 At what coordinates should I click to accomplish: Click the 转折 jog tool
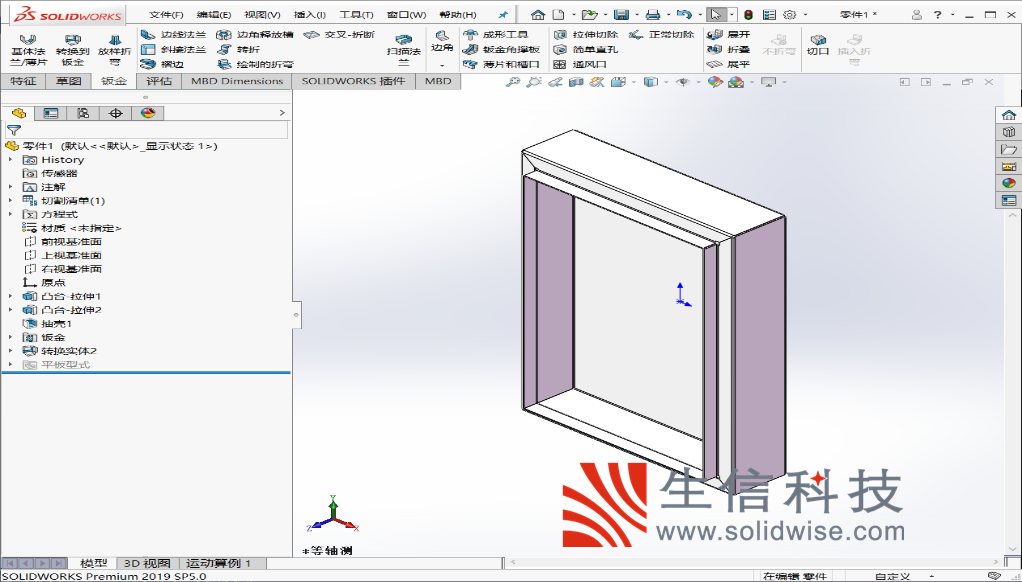click(239, 50)
